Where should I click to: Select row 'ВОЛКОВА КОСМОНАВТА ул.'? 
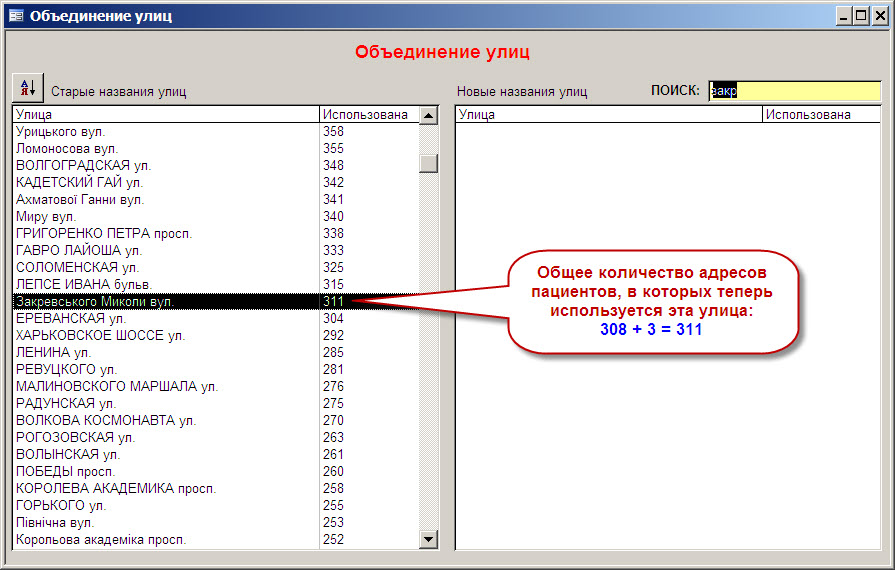point(216,421)
